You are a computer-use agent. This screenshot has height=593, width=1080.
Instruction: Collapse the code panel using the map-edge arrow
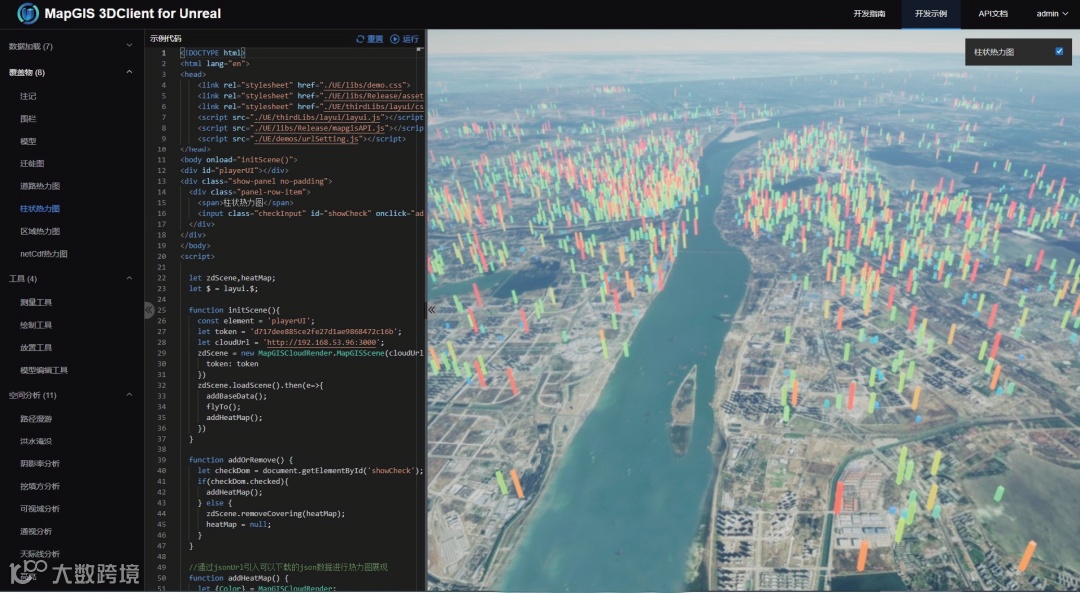tap(432, 310)
